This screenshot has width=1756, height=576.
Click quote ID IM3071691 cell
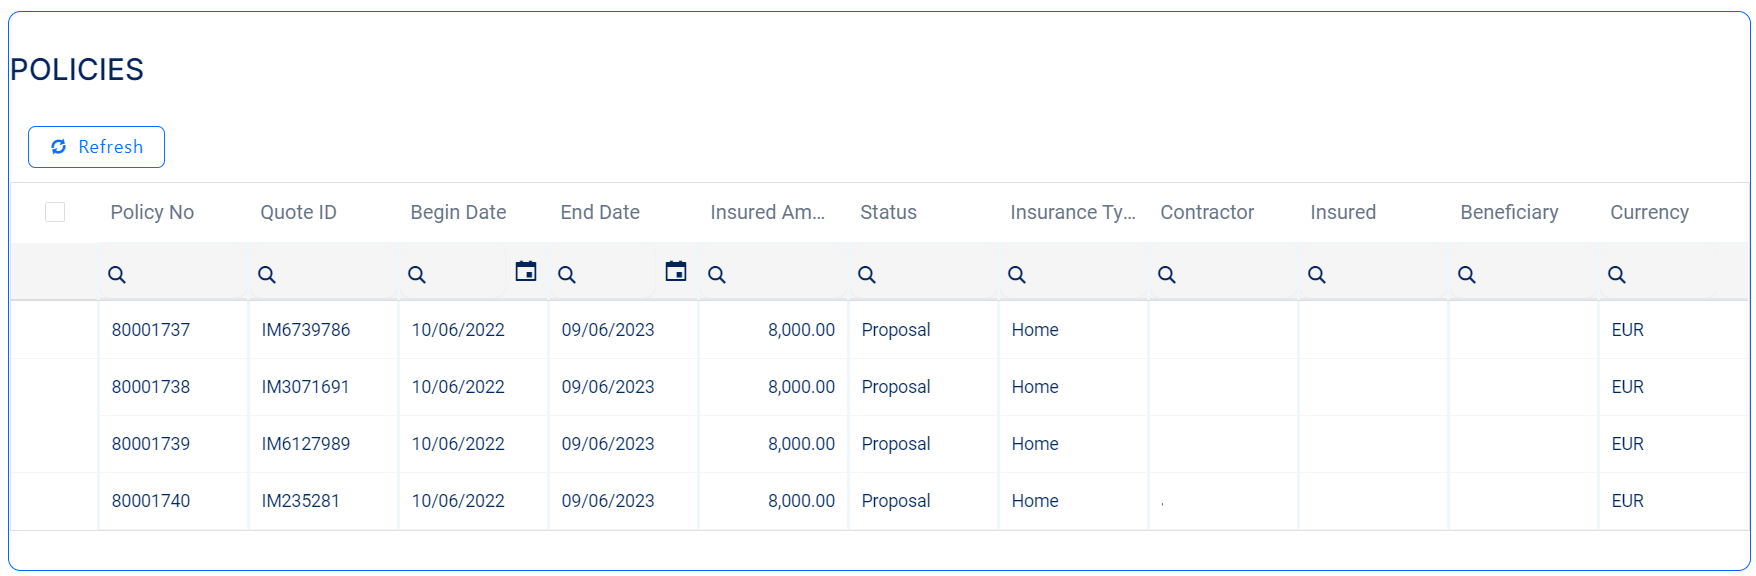(x=305, y=387)
